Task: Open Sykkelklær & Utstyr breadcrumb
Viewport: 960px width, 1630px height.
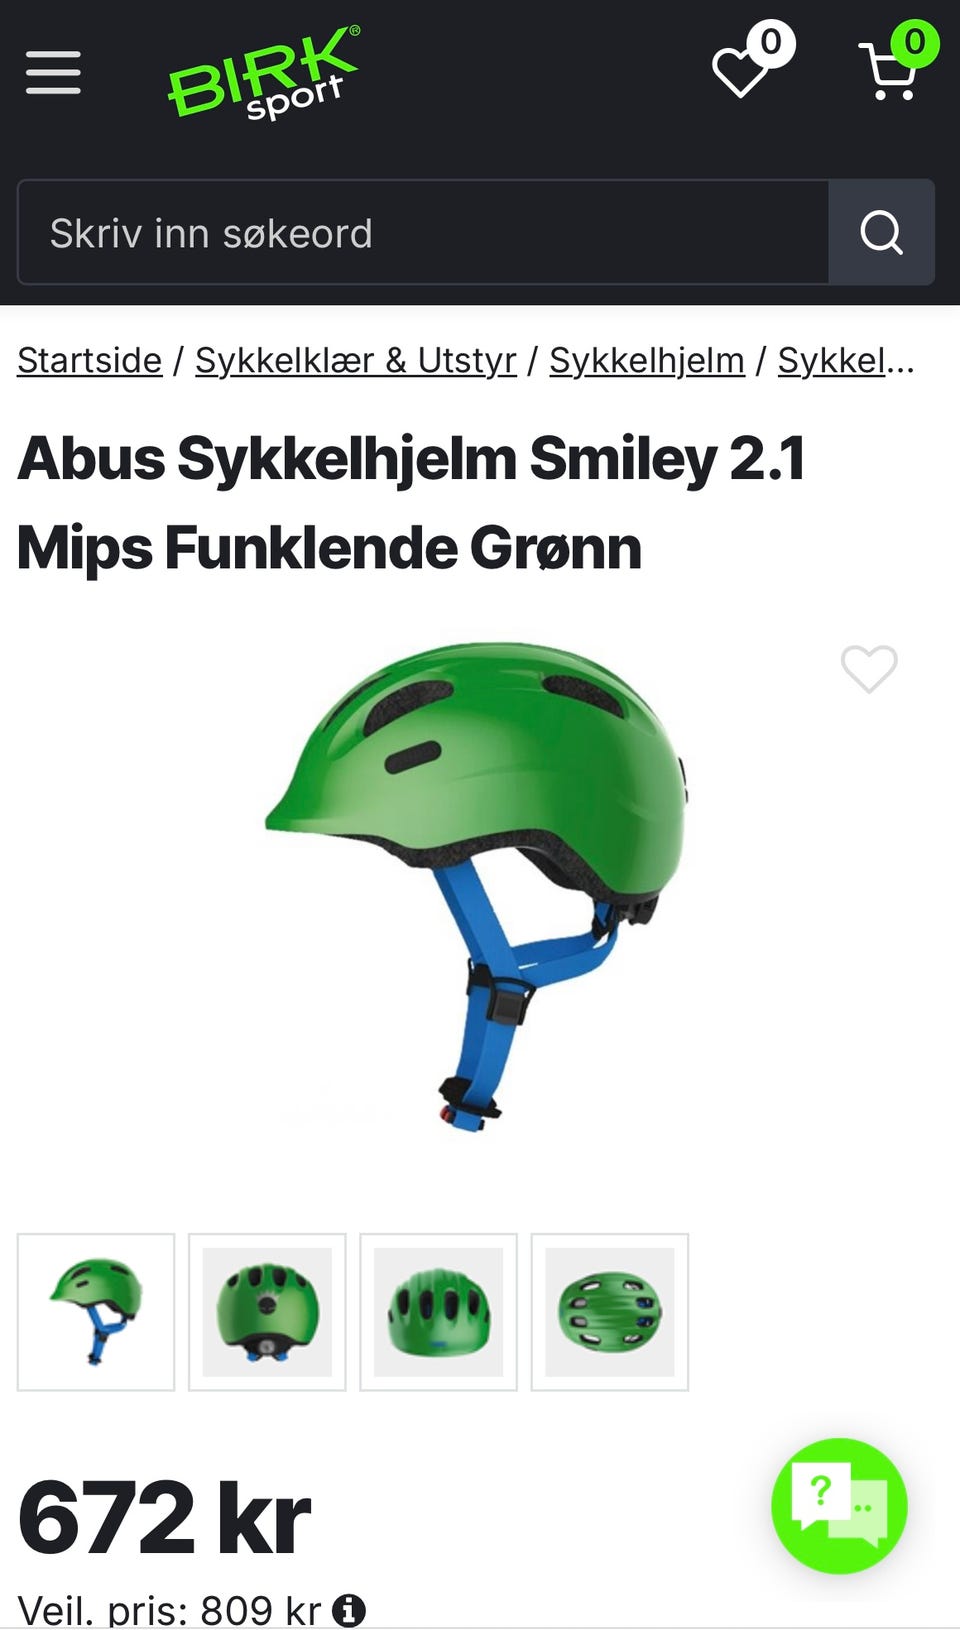Action: pyautogui.click(x=356, y=360)
